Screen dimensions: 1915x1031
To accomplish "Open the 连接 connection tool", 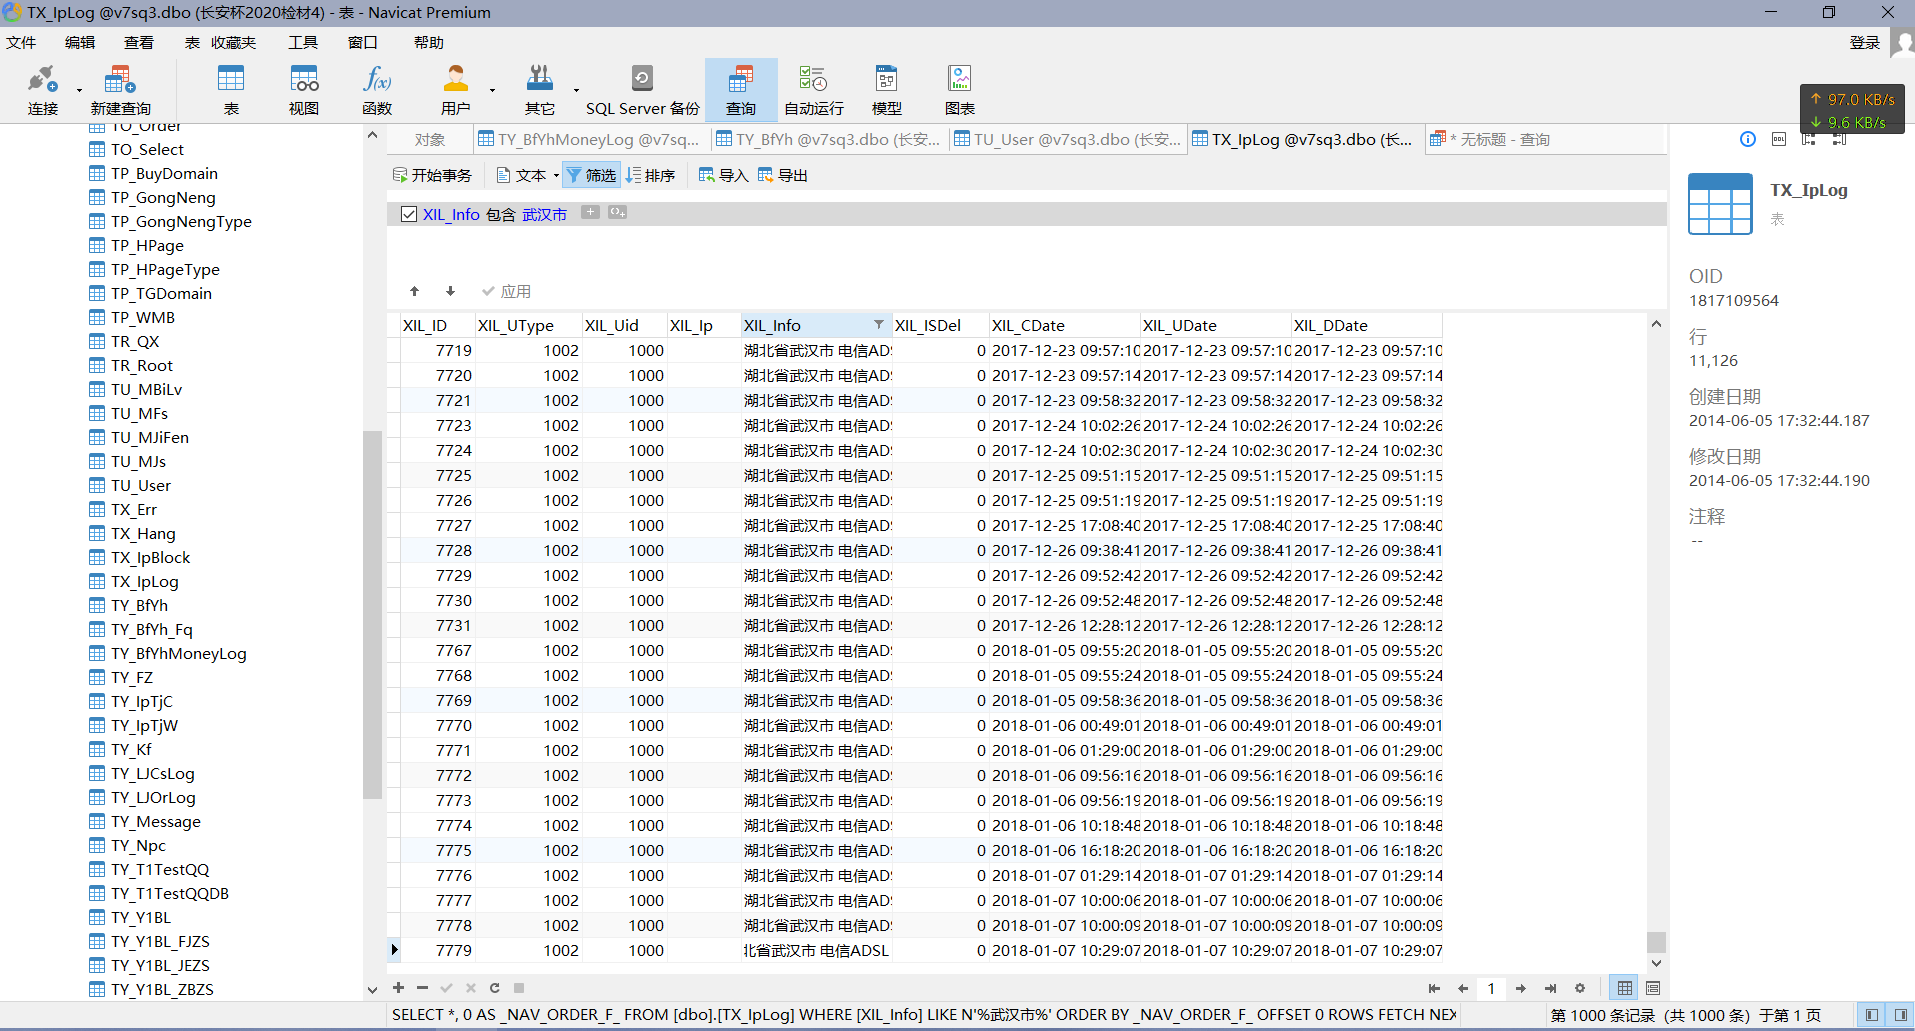I will coord(42,89).
